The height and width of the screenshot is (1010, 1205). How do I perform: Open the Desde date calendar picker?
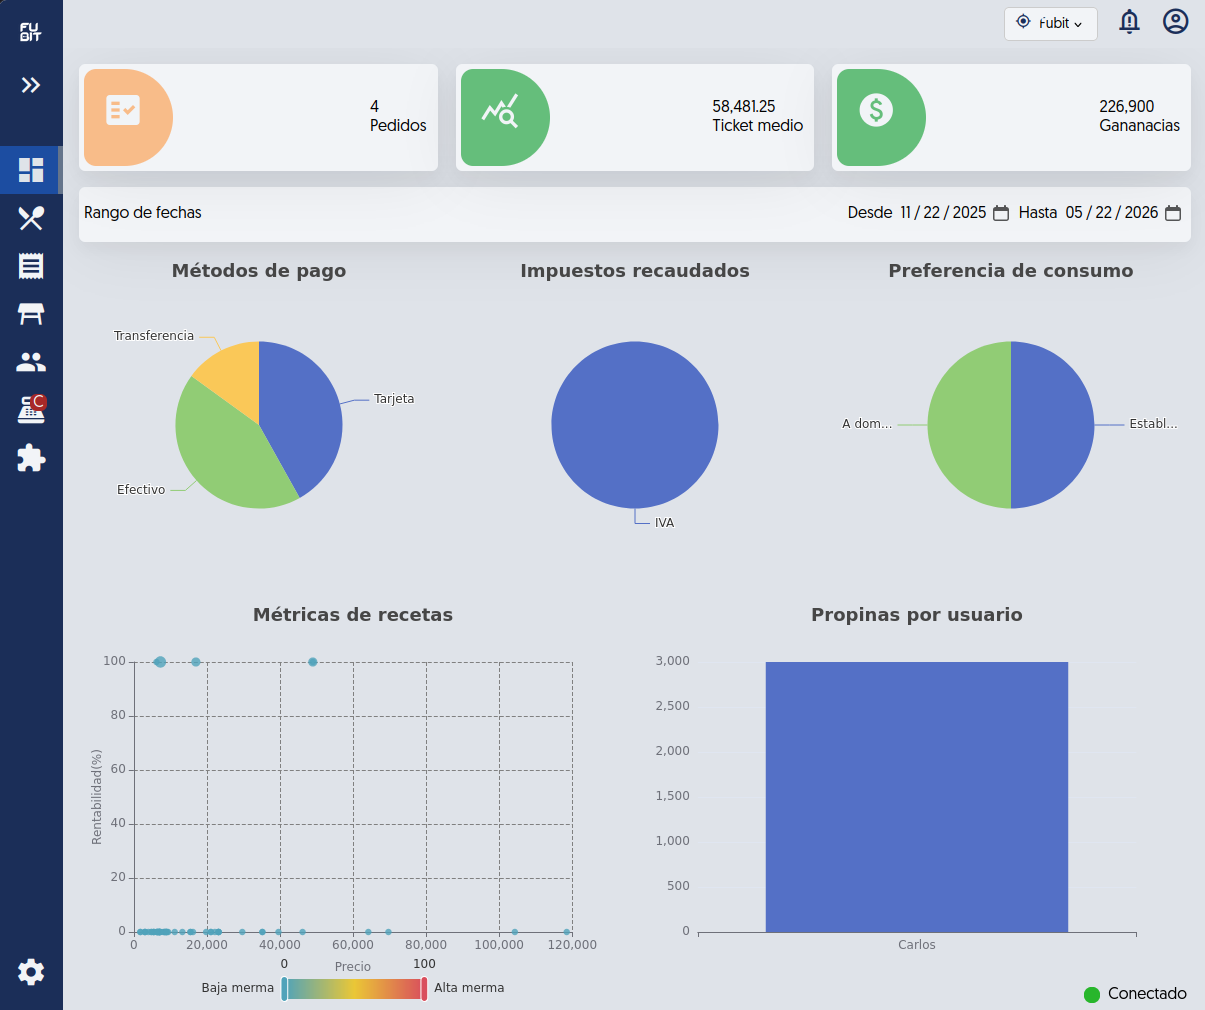coord(1001,213)
